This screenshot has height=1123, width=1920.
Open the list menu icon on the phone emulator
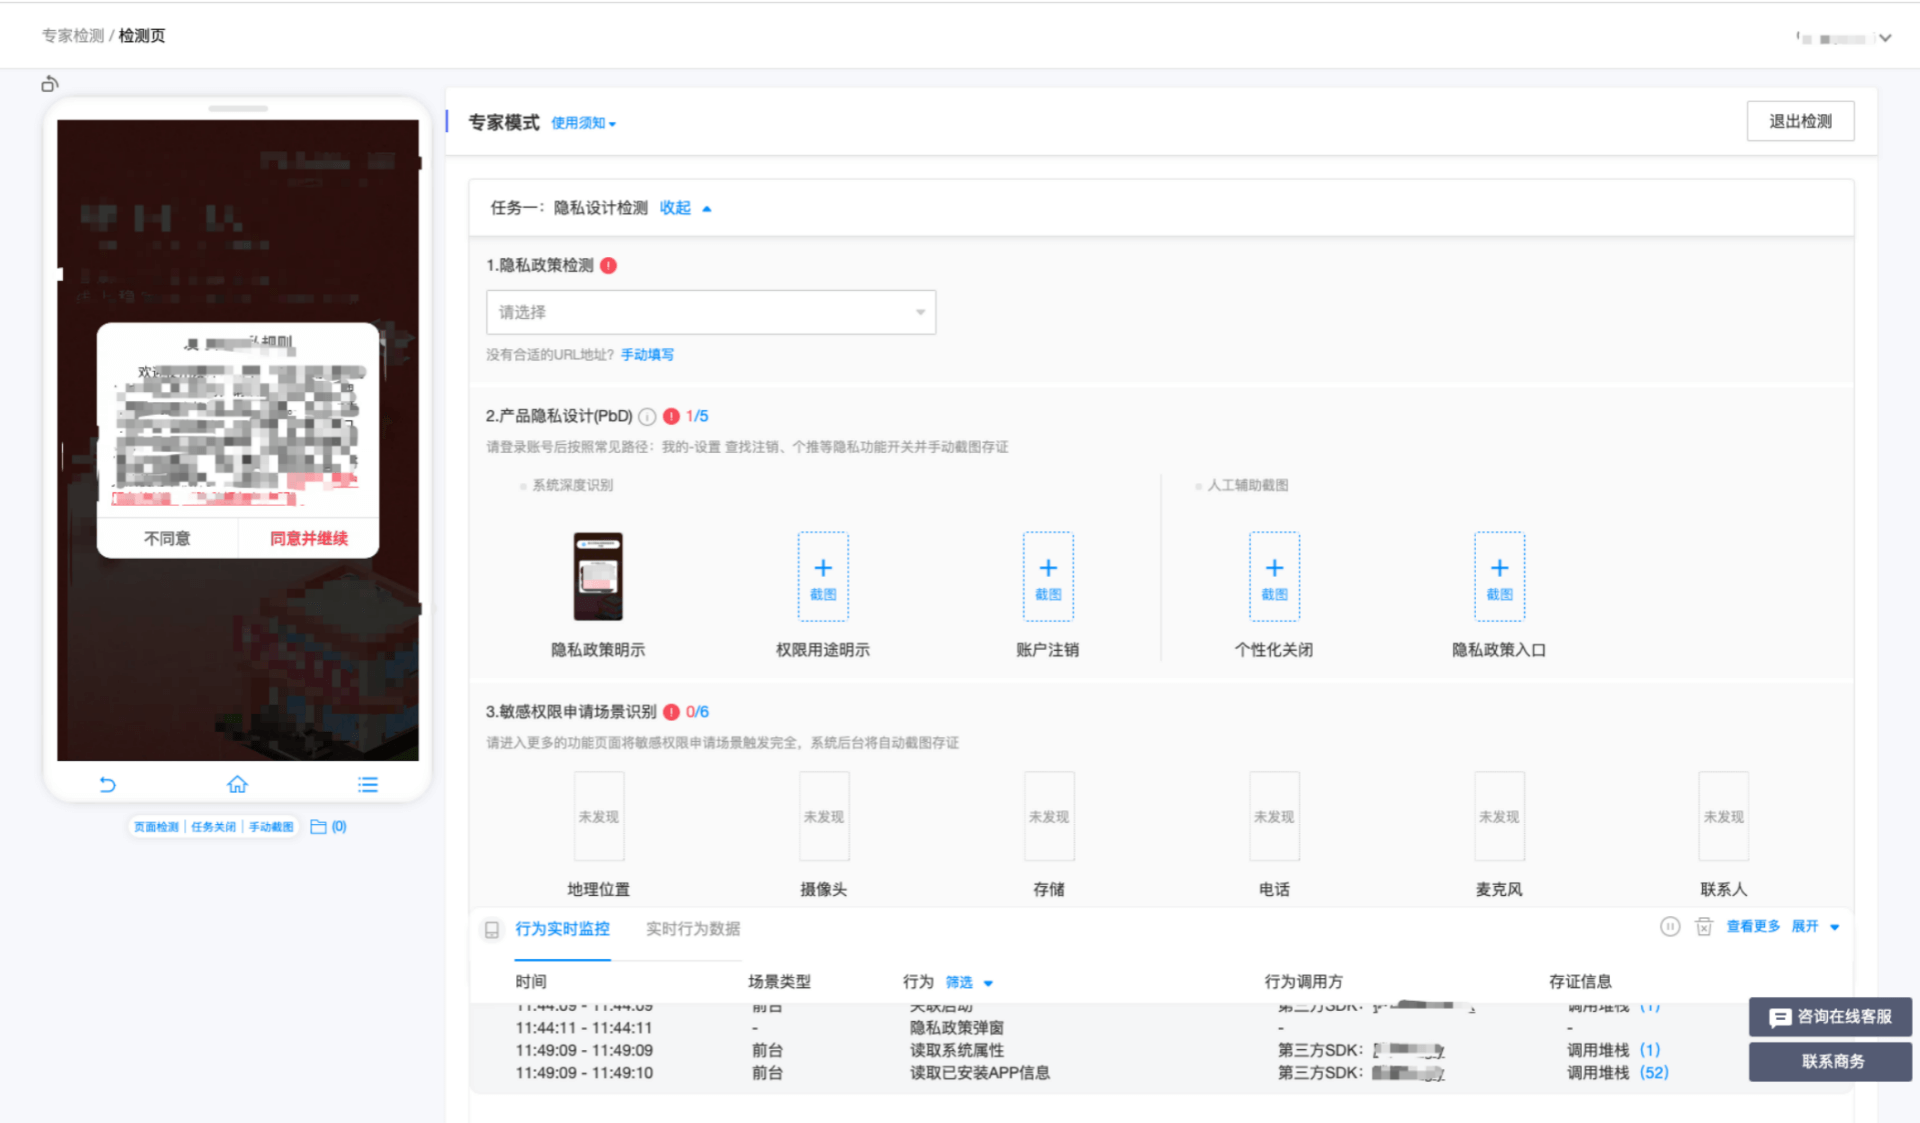(x=367, y=784)
